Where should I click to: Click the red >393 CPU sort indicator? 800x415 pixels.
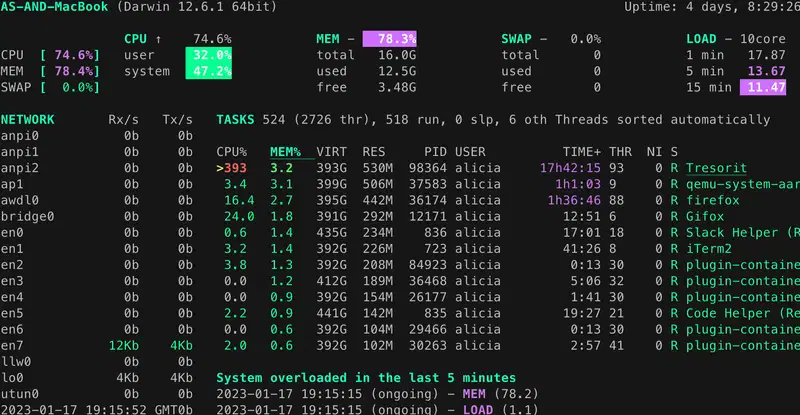(231, 168)
